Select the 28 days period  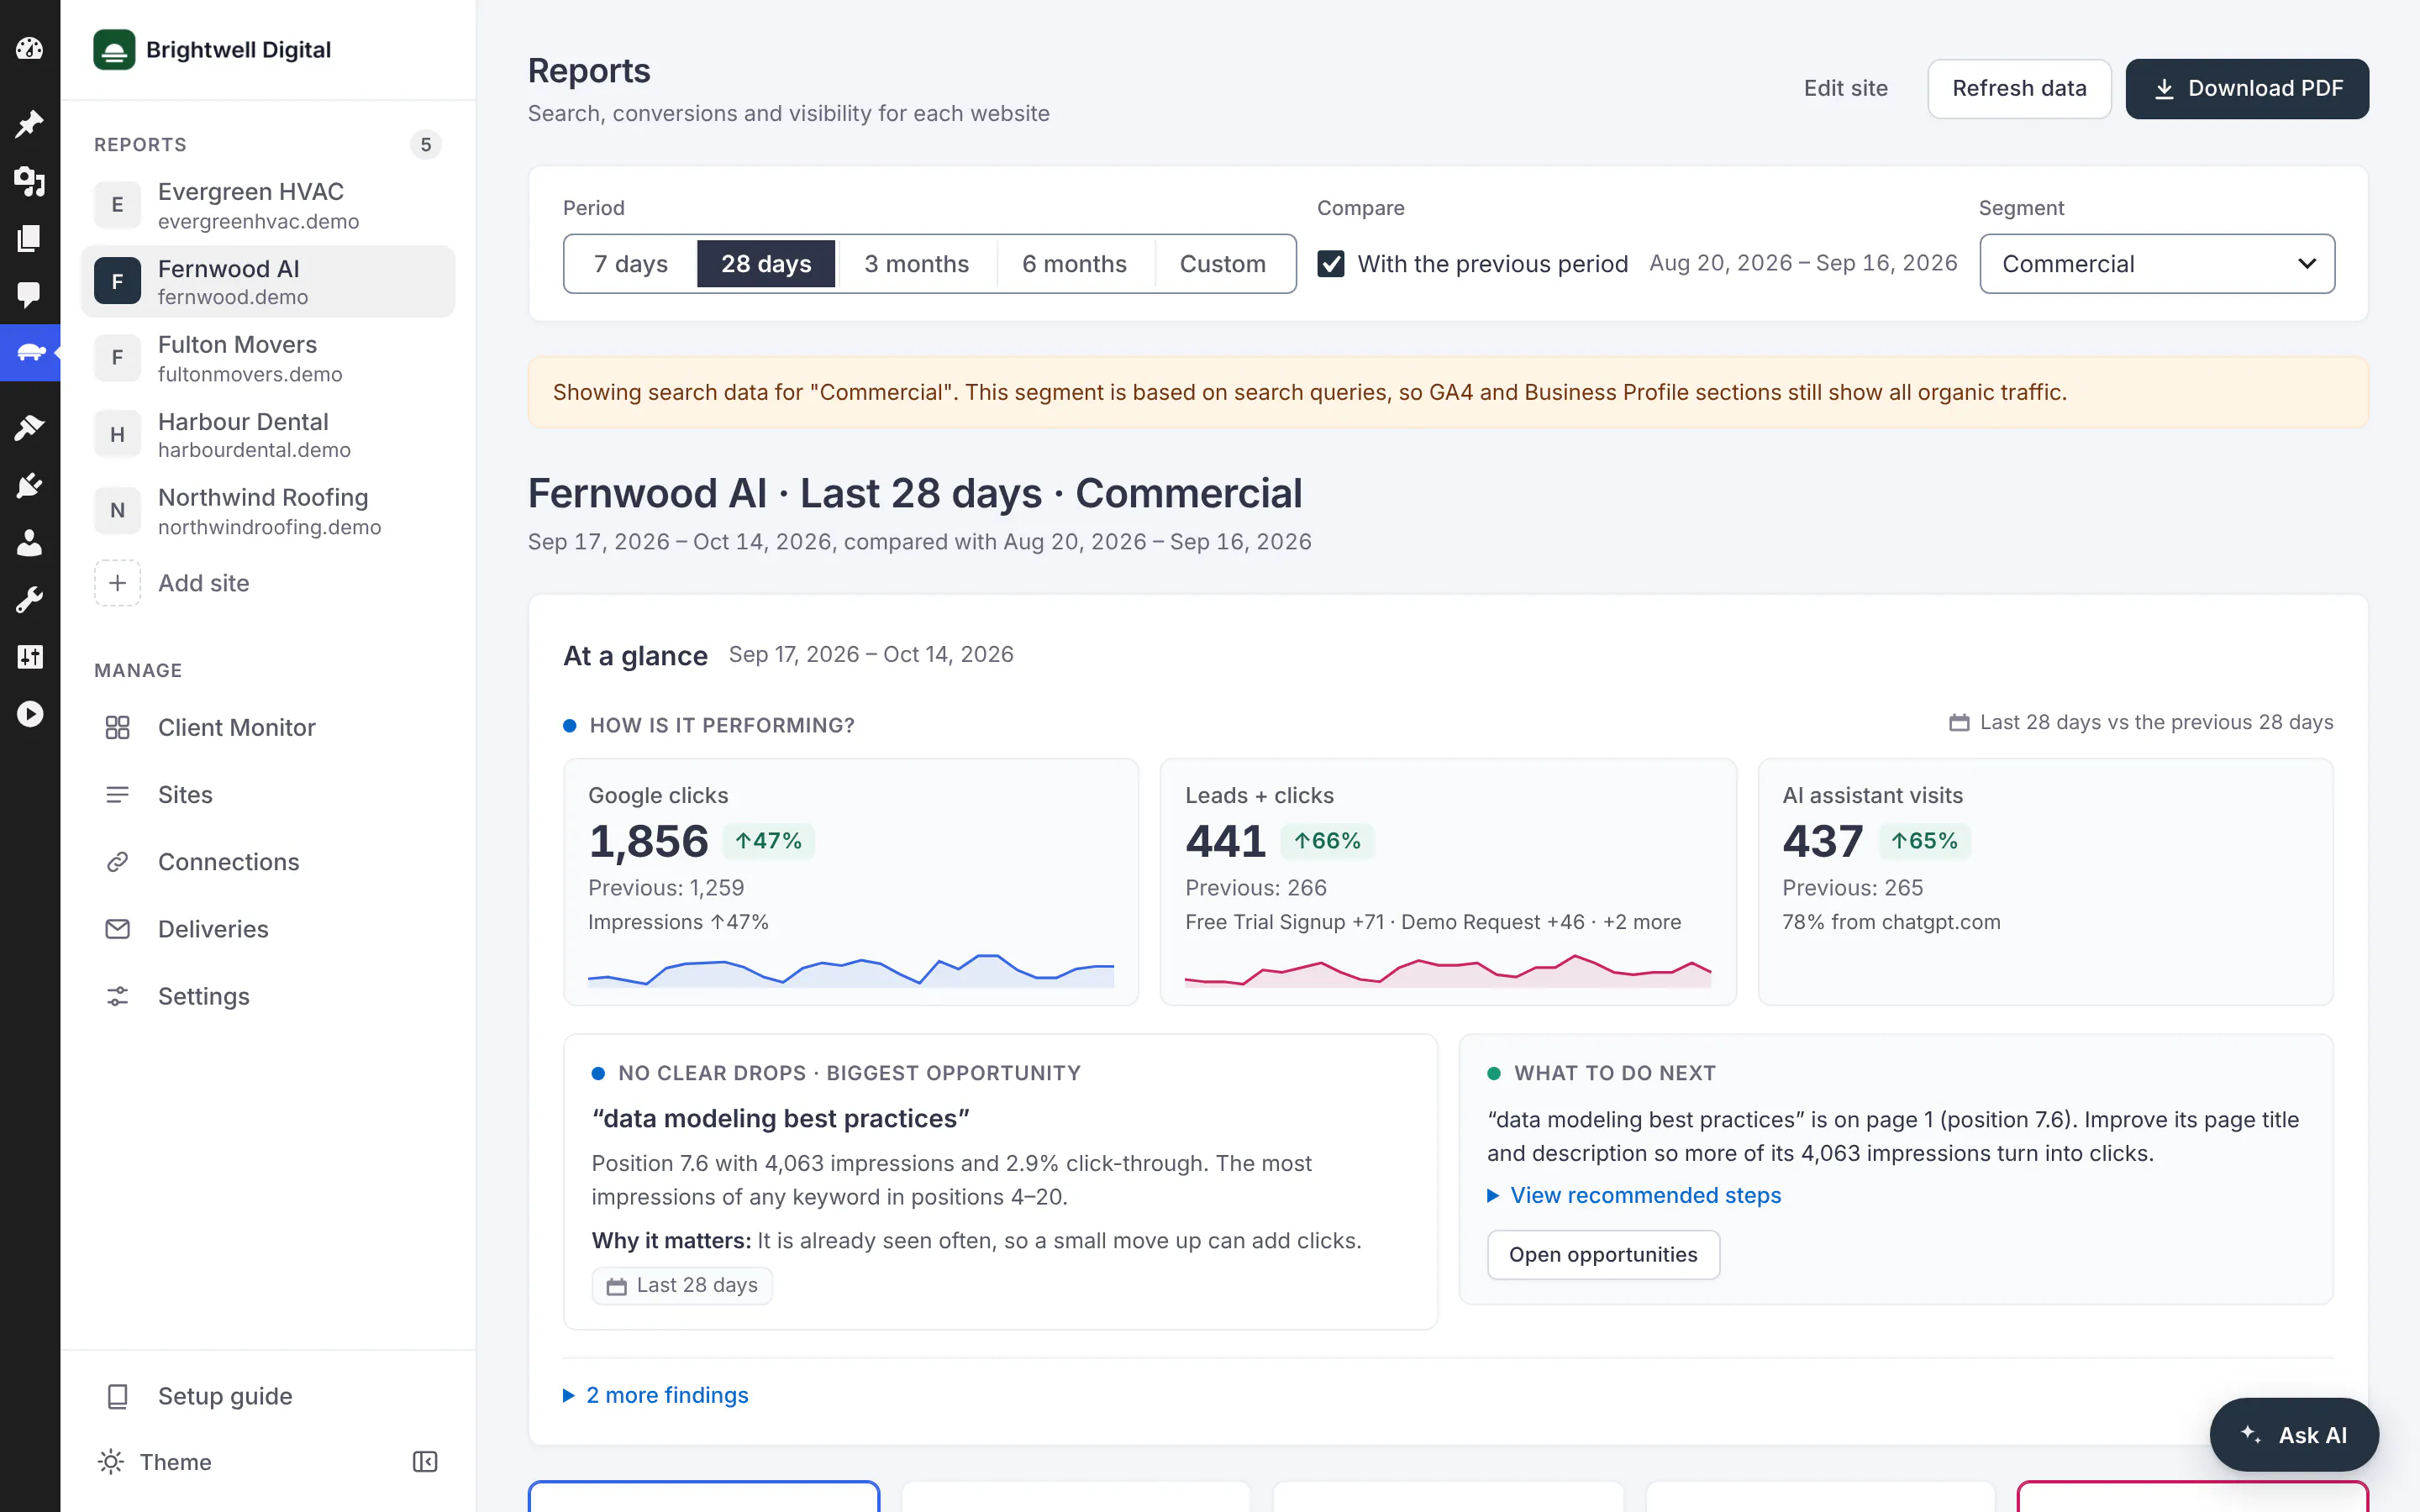click(x=766, y=264)
